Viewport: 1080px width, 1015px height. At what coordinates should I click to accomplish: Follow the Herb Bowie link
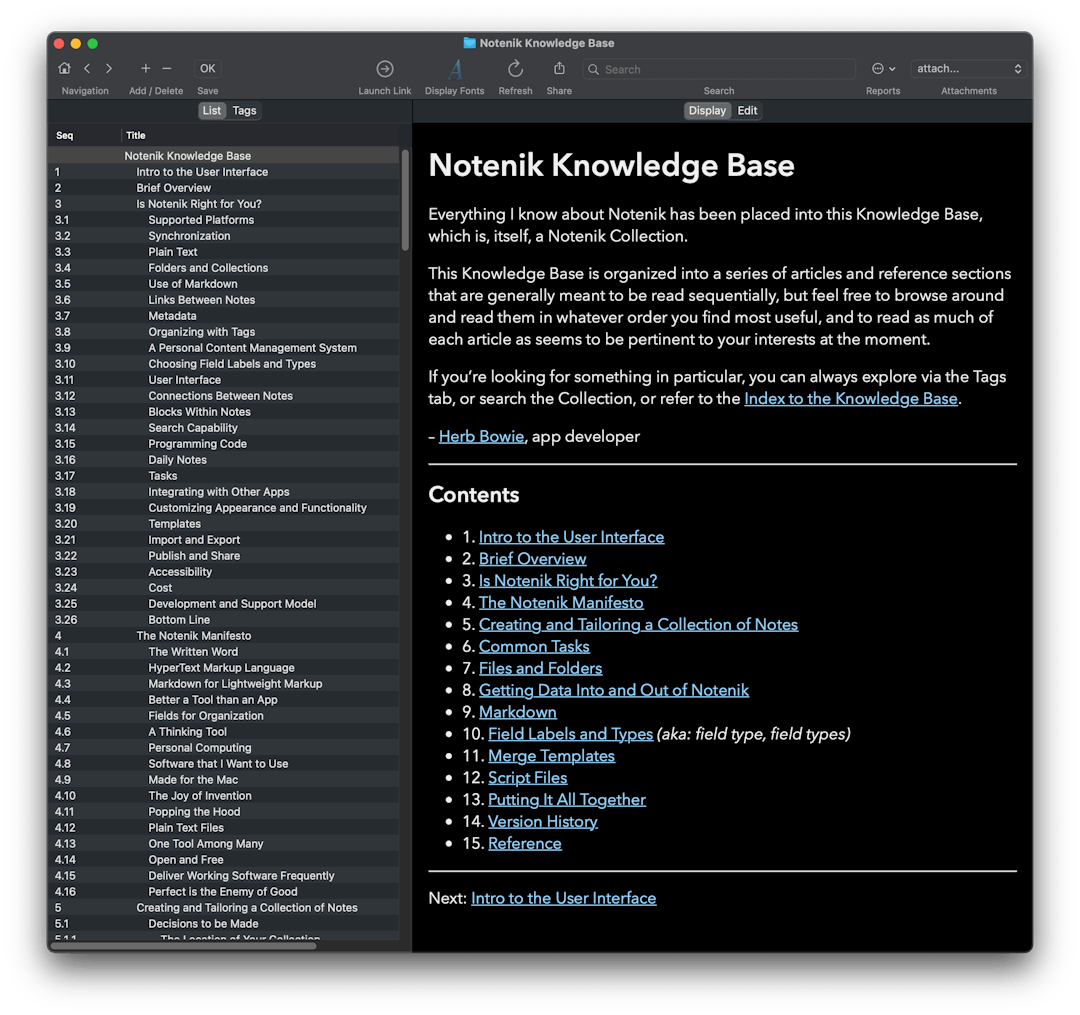[x=481, y=436]
